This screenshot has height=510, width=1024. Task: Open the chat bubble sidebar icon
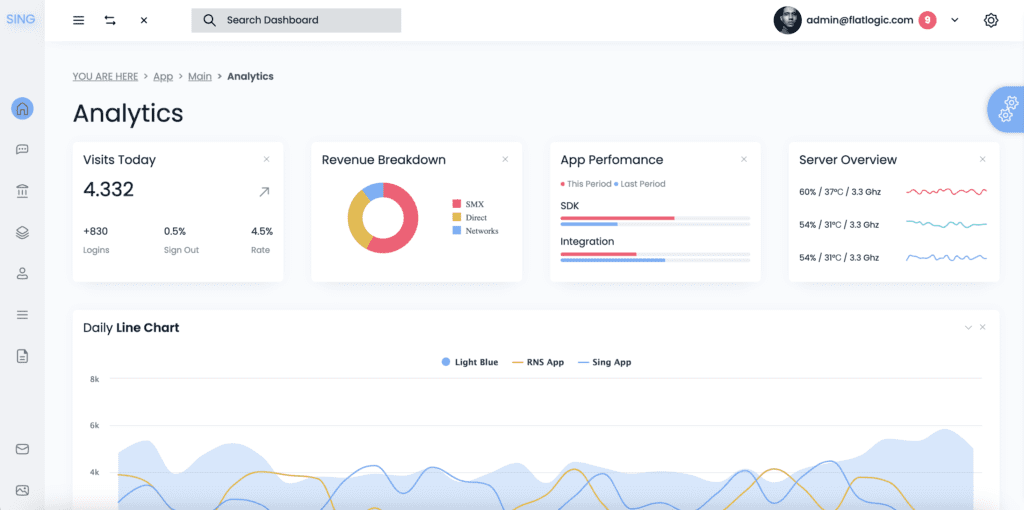22,150
